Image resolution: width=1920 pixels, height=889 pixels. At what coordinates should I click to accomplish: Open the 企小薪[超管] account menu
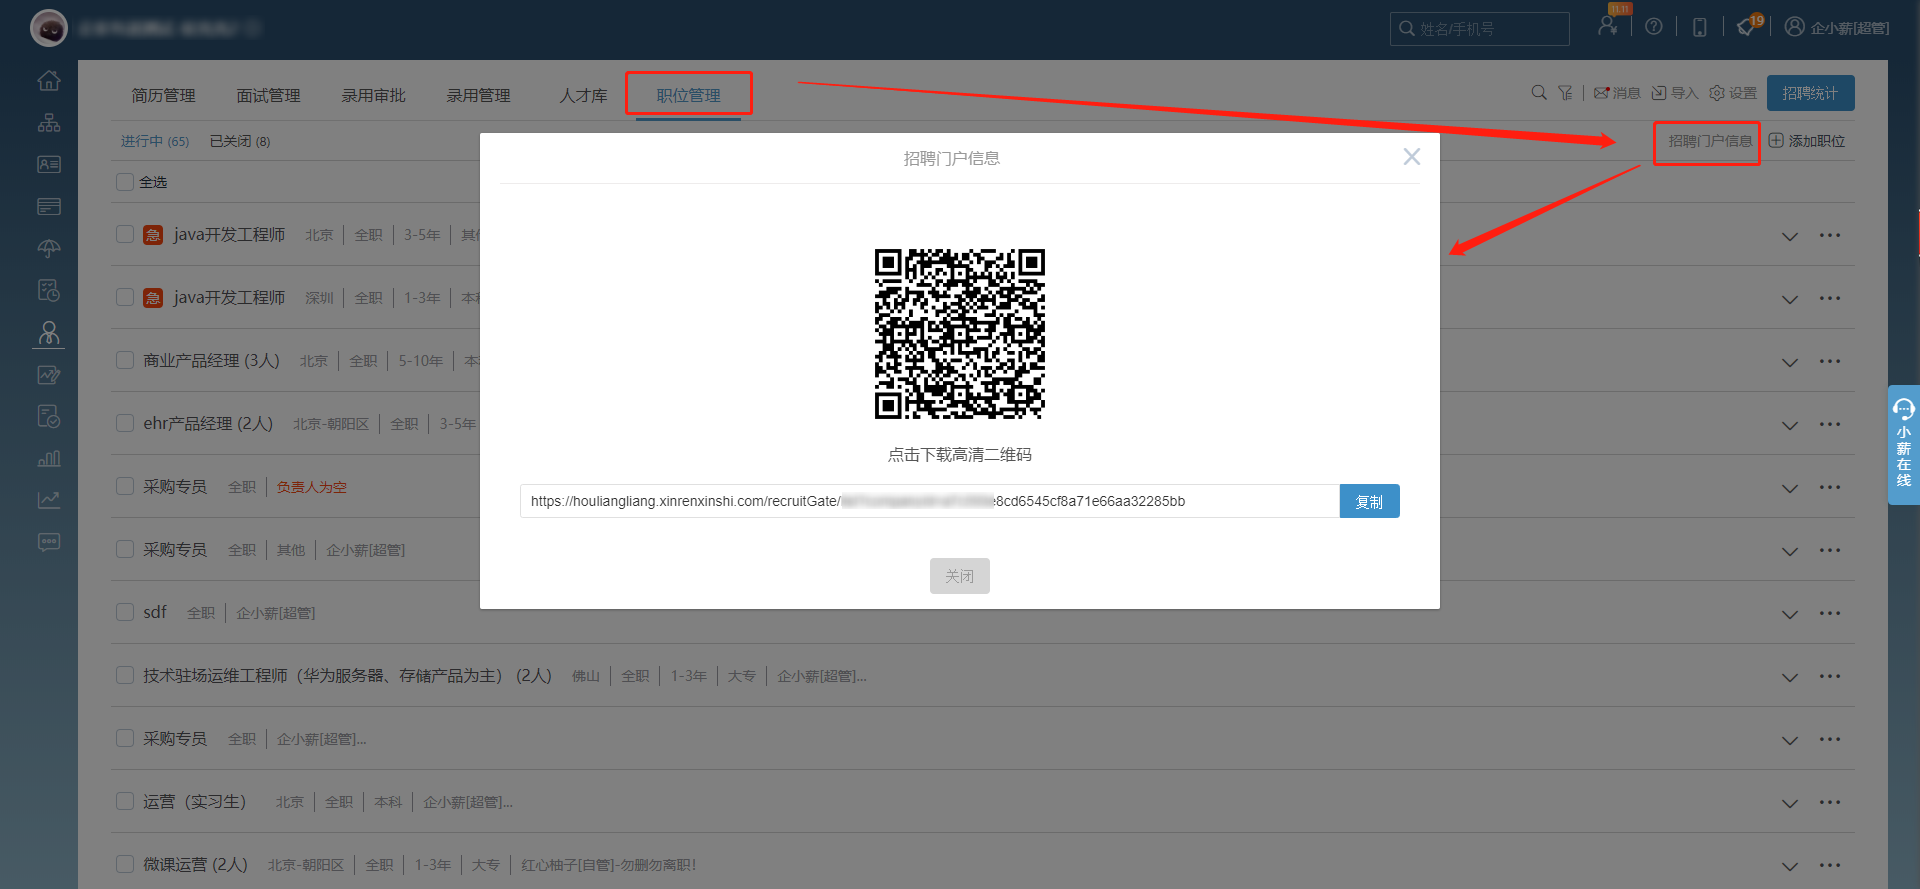[x=1837, y=27]
